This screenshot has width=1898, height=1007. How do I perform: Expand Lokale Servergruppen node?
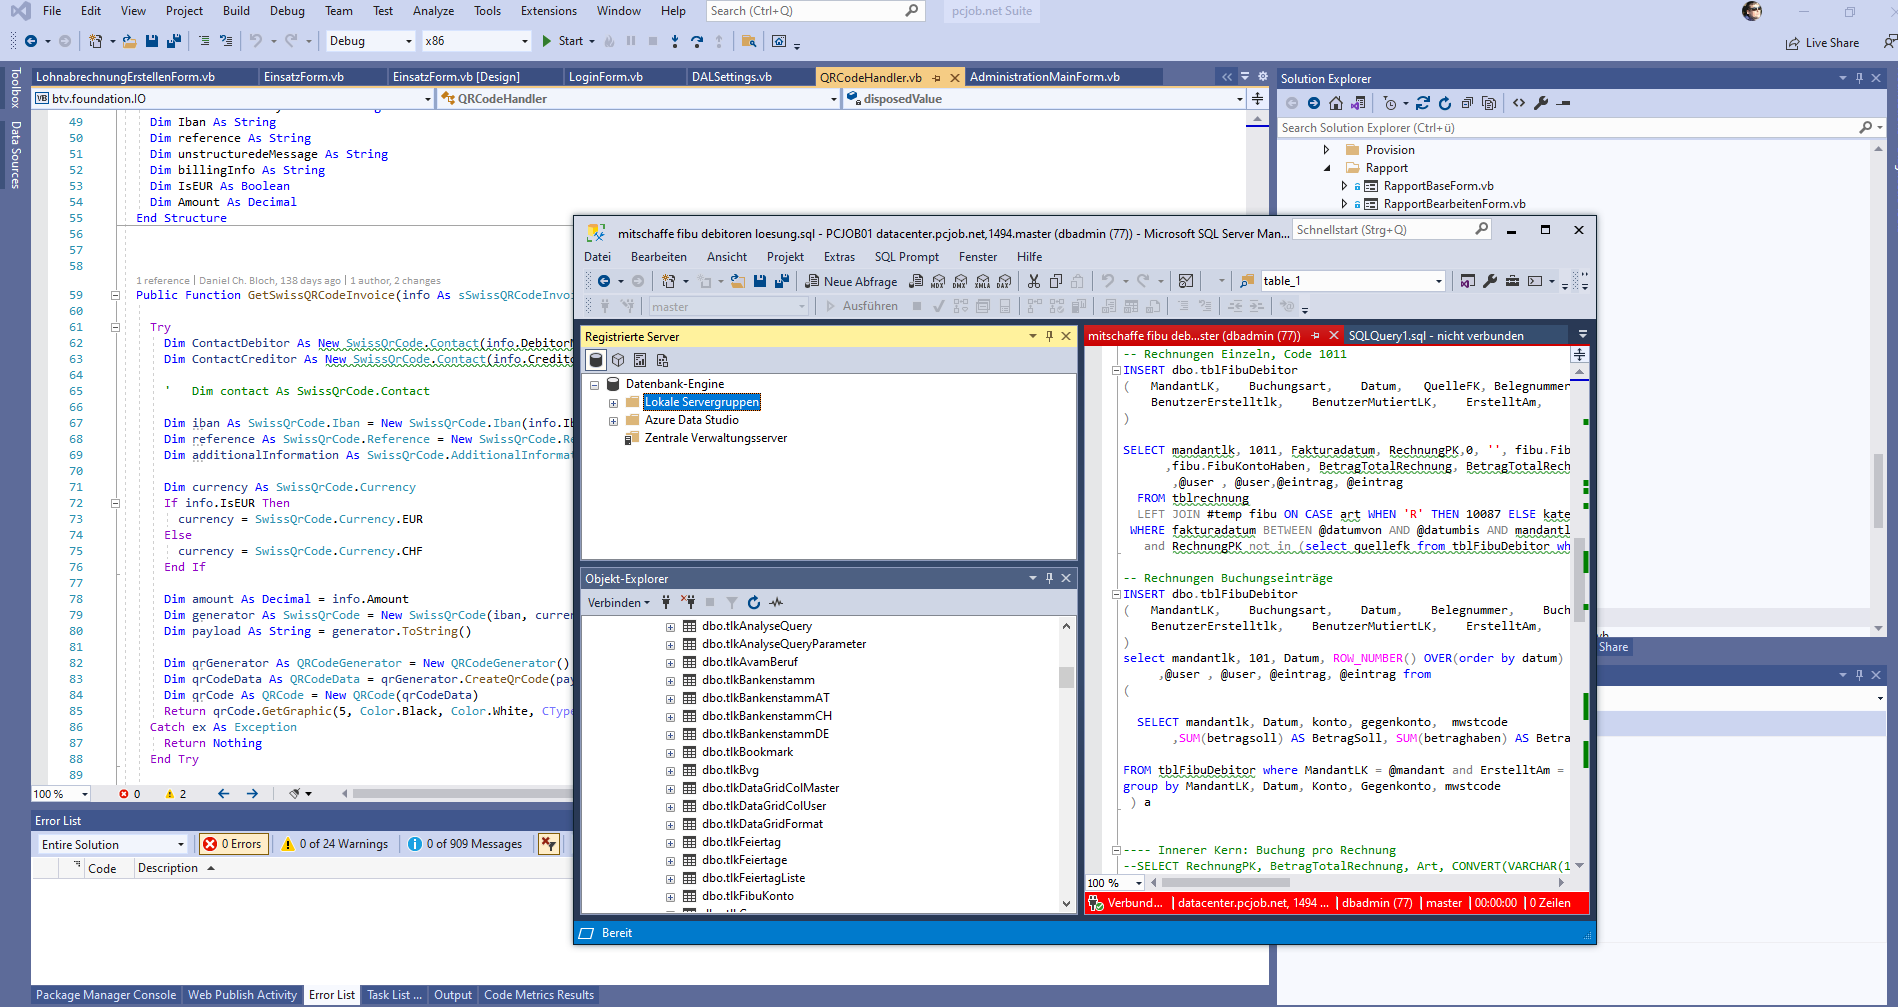(x=613, y=403)
